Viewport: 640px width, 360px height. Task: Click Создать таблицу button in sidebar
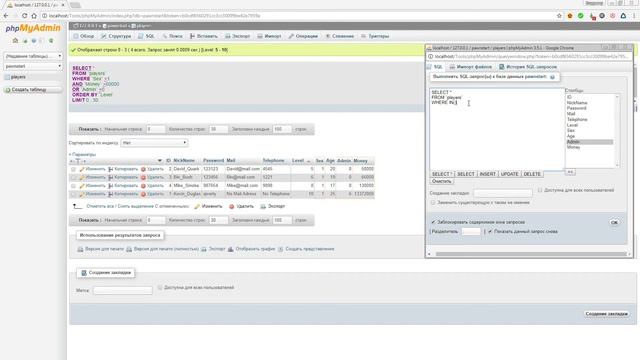tap(33, 89)
